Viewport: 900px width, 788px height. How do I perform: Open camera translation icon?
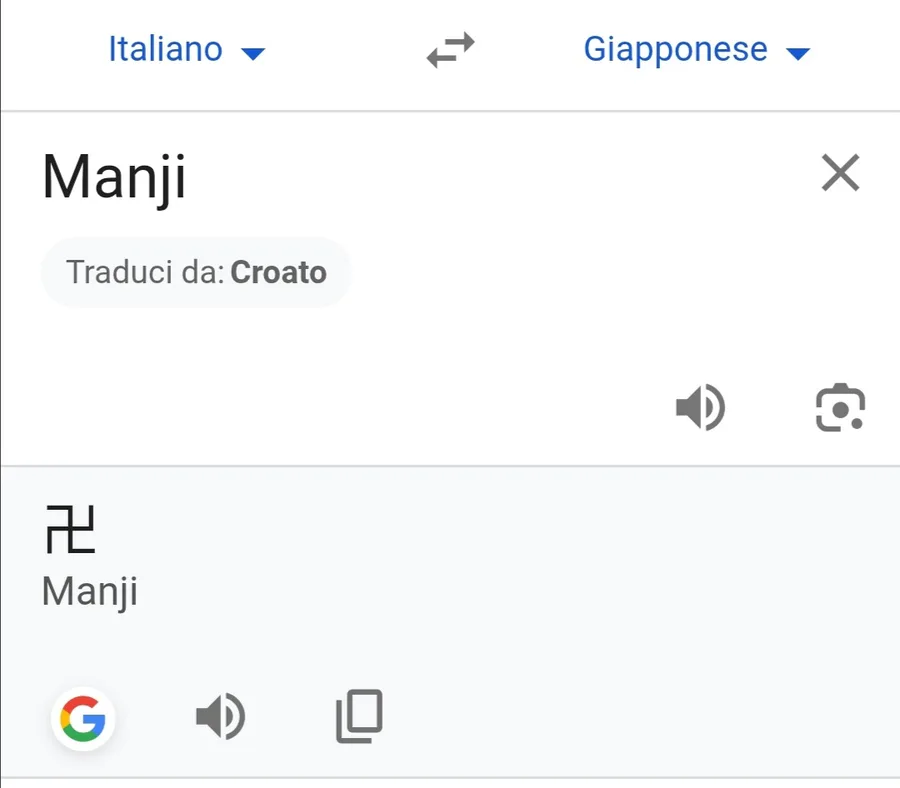[x=840, y=408]
